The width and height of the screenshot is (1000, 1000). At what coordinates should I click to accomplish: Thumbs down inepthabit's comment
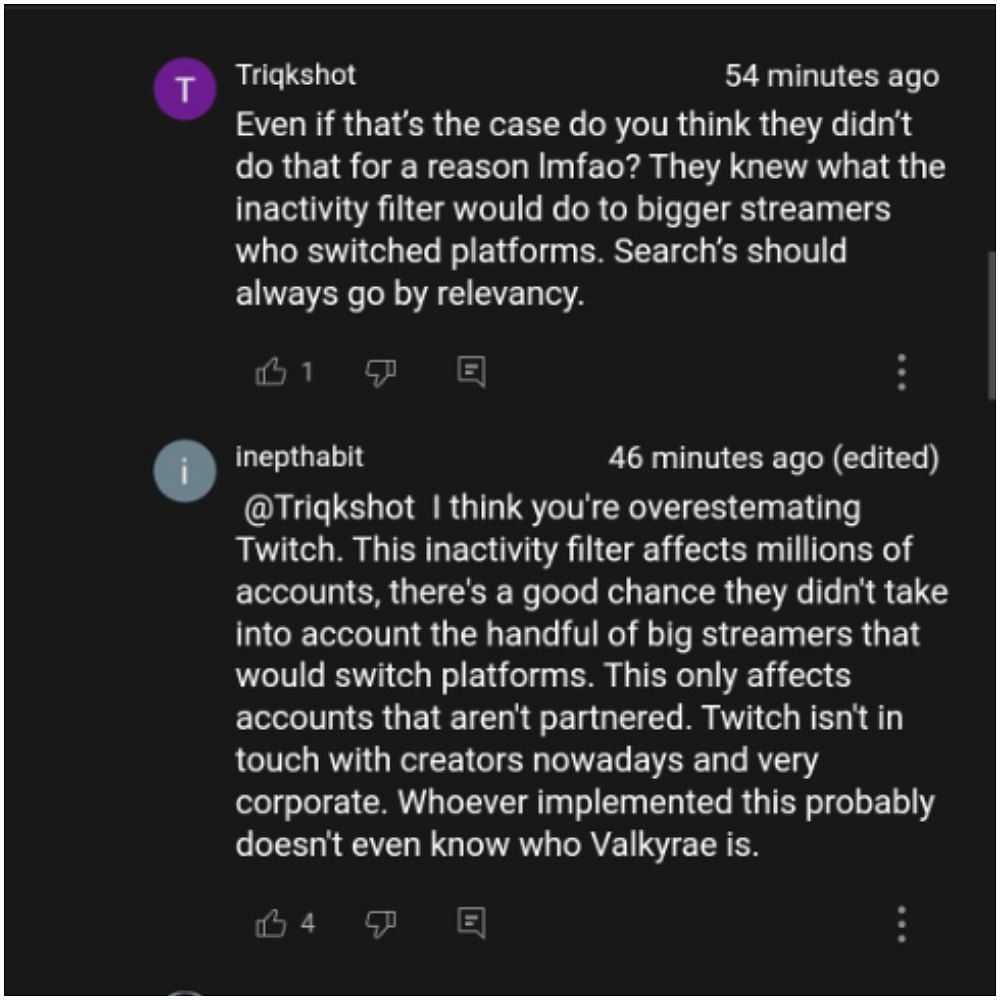pos(380,923)
